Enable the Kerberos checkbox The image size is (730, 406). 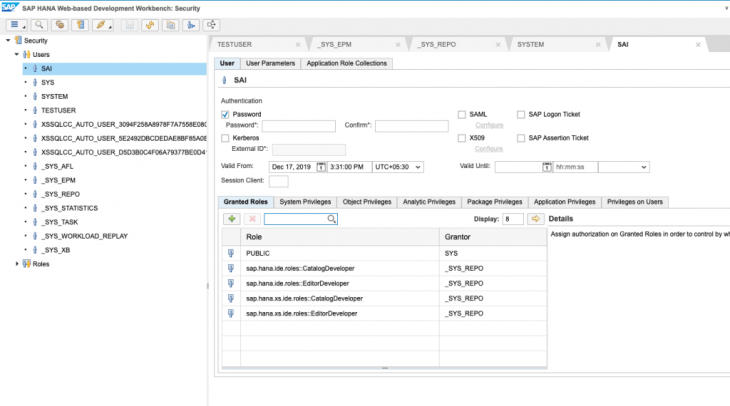[x=225, y=138]
